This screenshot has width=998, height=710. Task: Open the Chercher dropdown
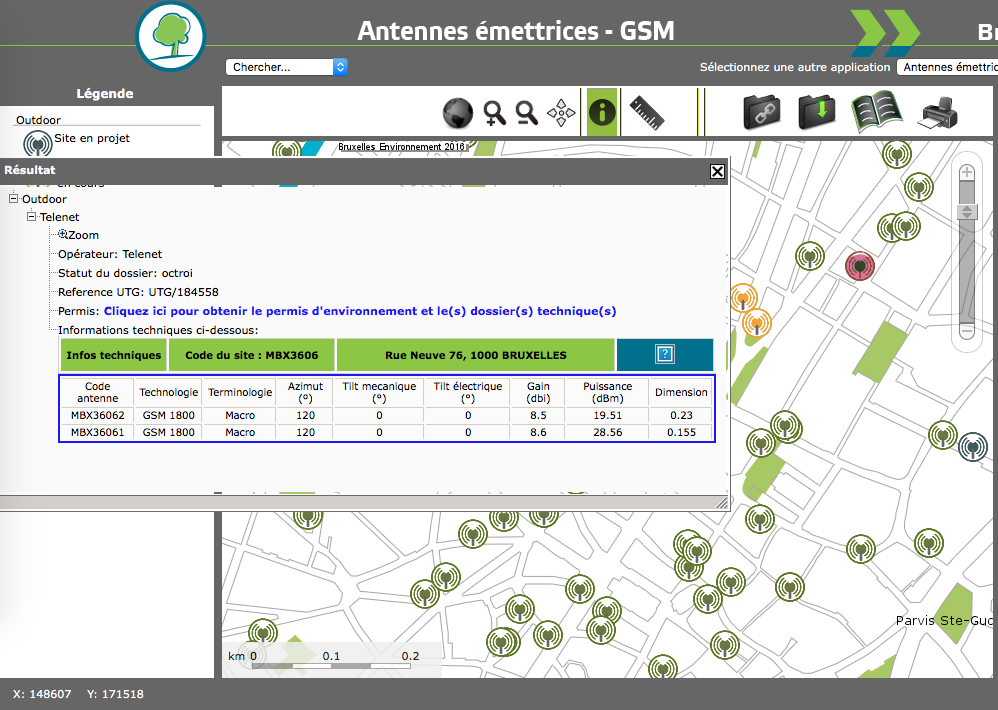click(286, 67)
